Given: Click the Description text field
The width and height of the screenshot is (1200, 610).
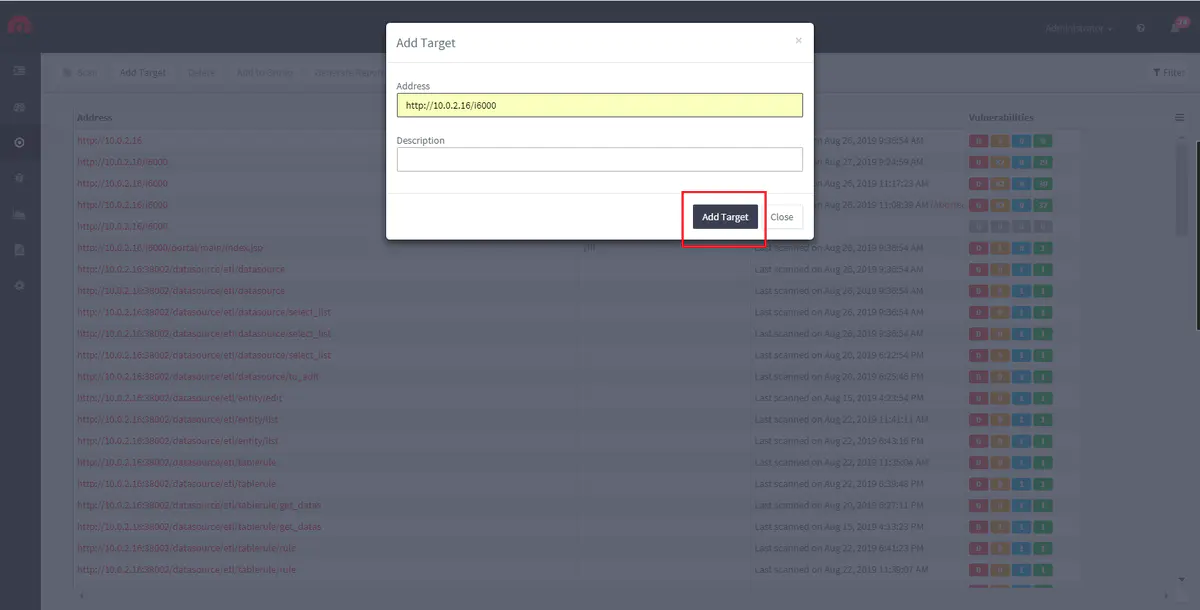Looking at the screenshot, I should (599, 160).
